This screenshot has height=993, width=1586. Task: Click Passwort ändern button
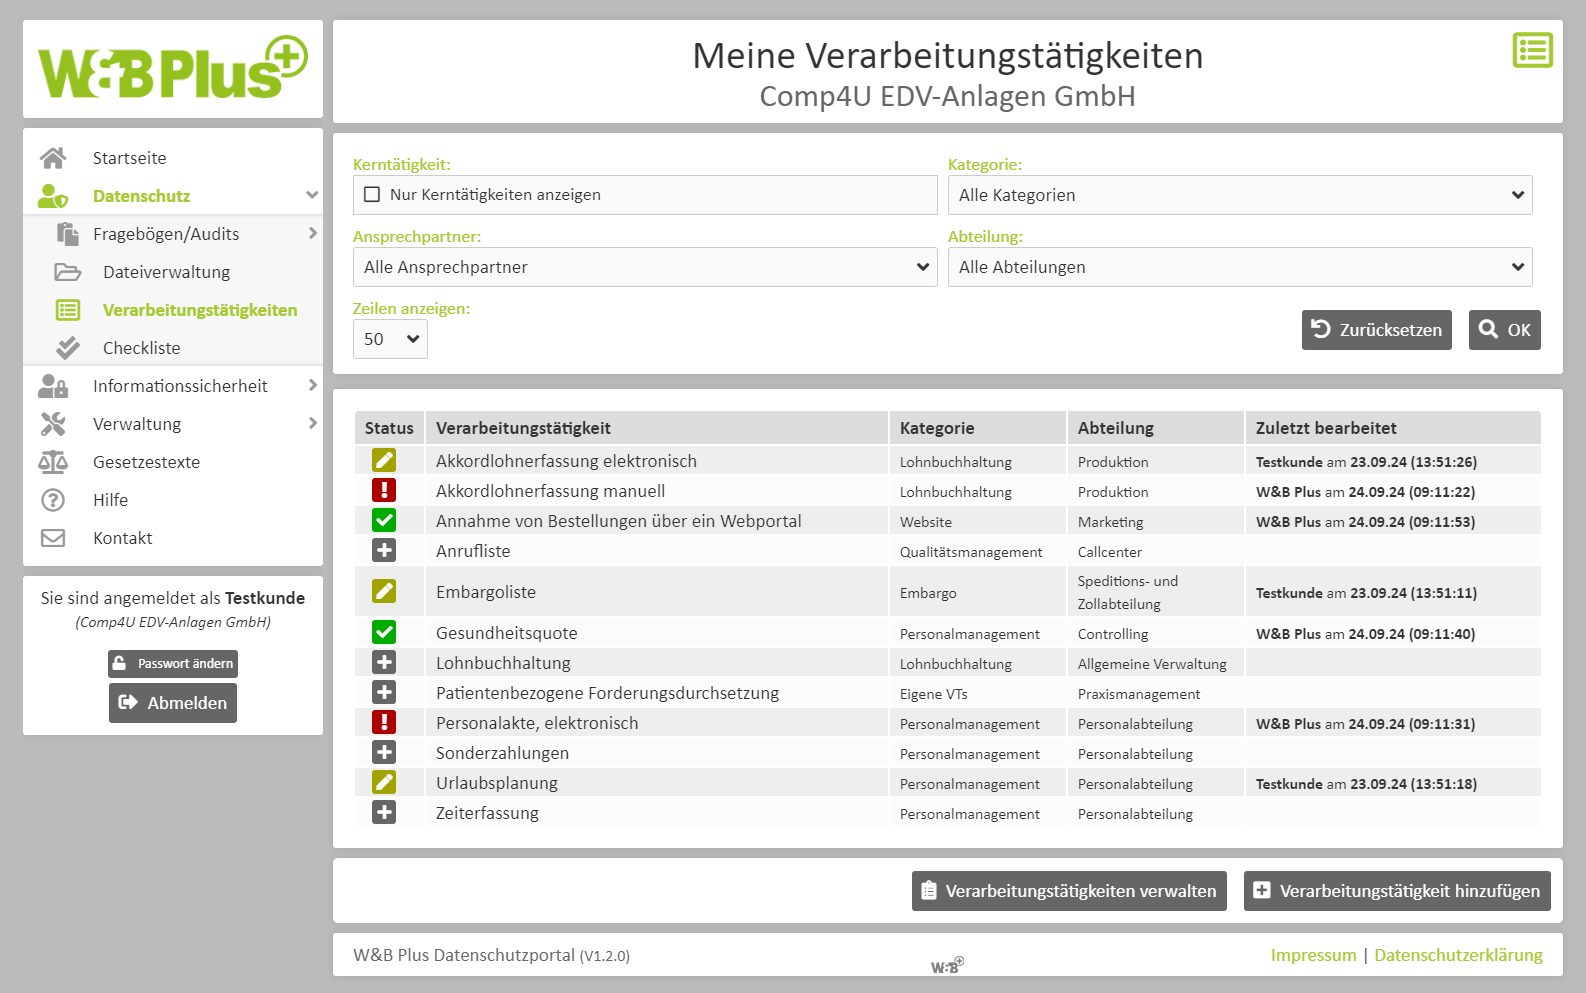173,664
